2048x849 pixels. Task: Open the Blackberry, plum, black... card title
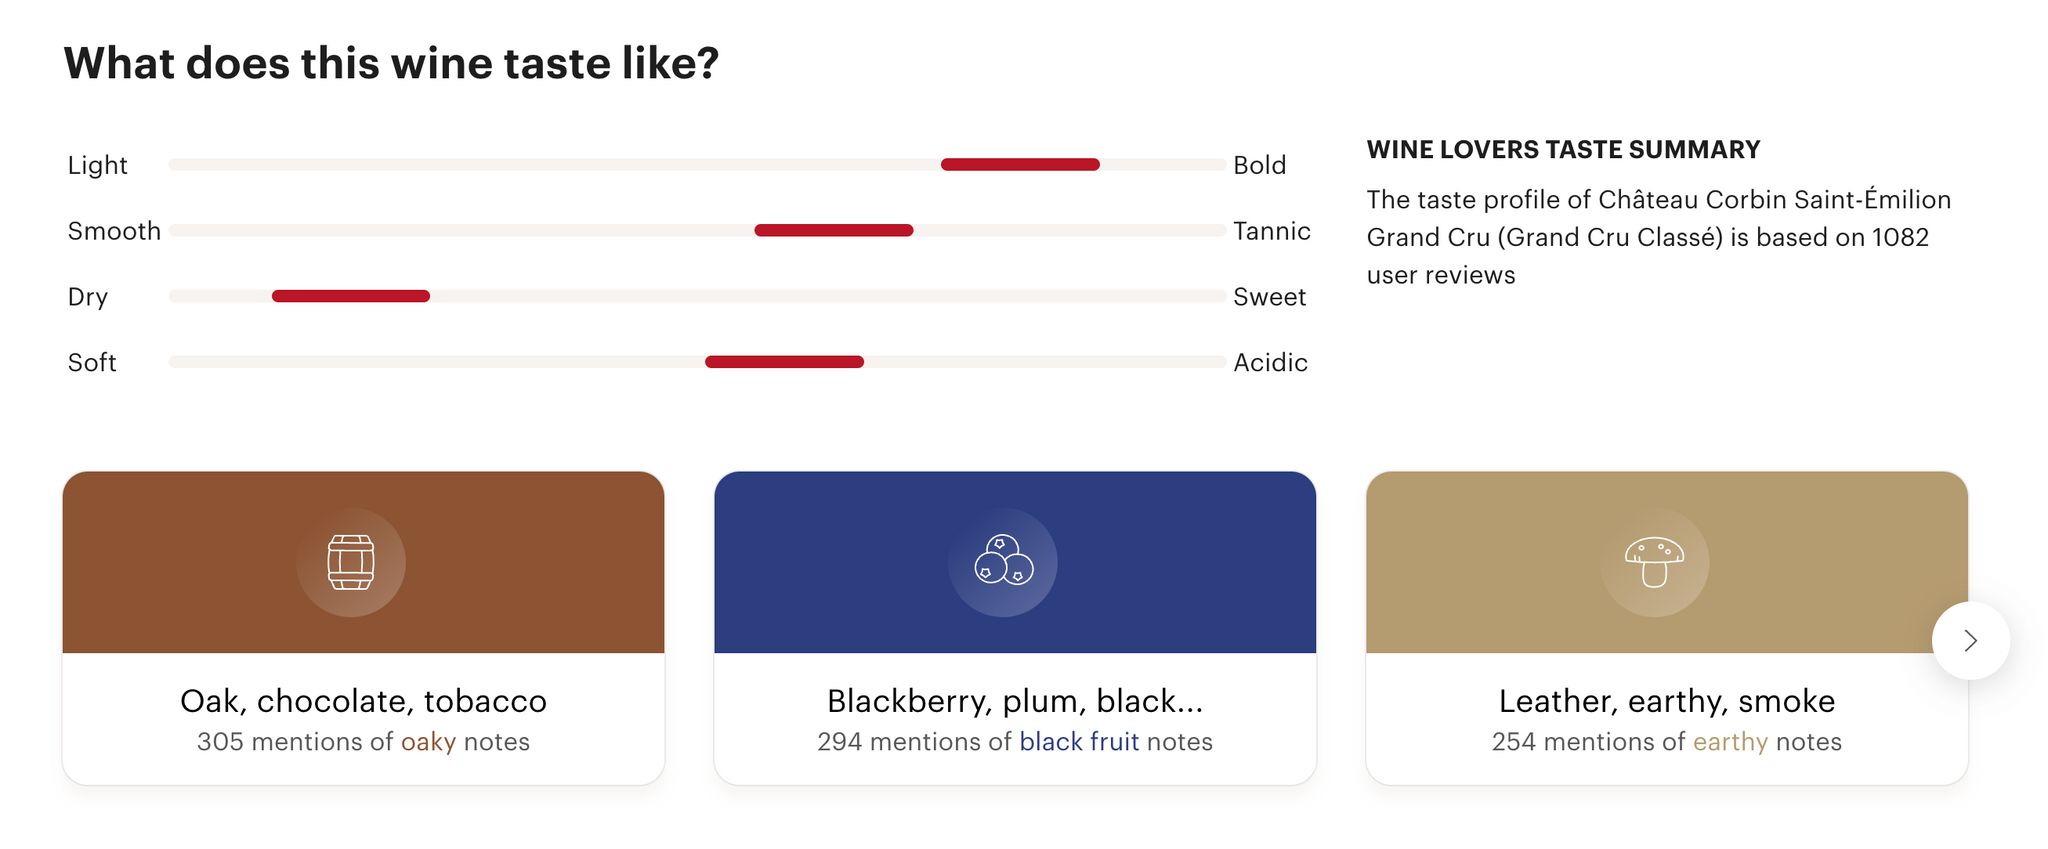pyautogui.click(x=1015, y=701)
